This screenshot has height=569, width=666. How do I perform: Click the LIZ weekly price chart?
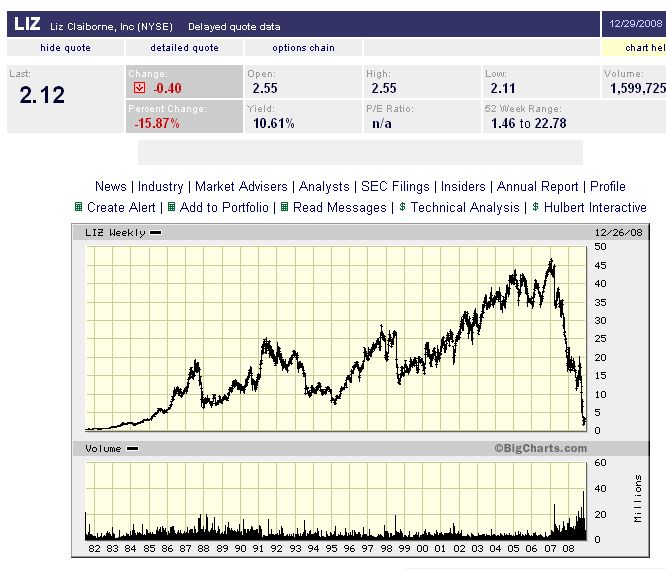tap(336, 338)
